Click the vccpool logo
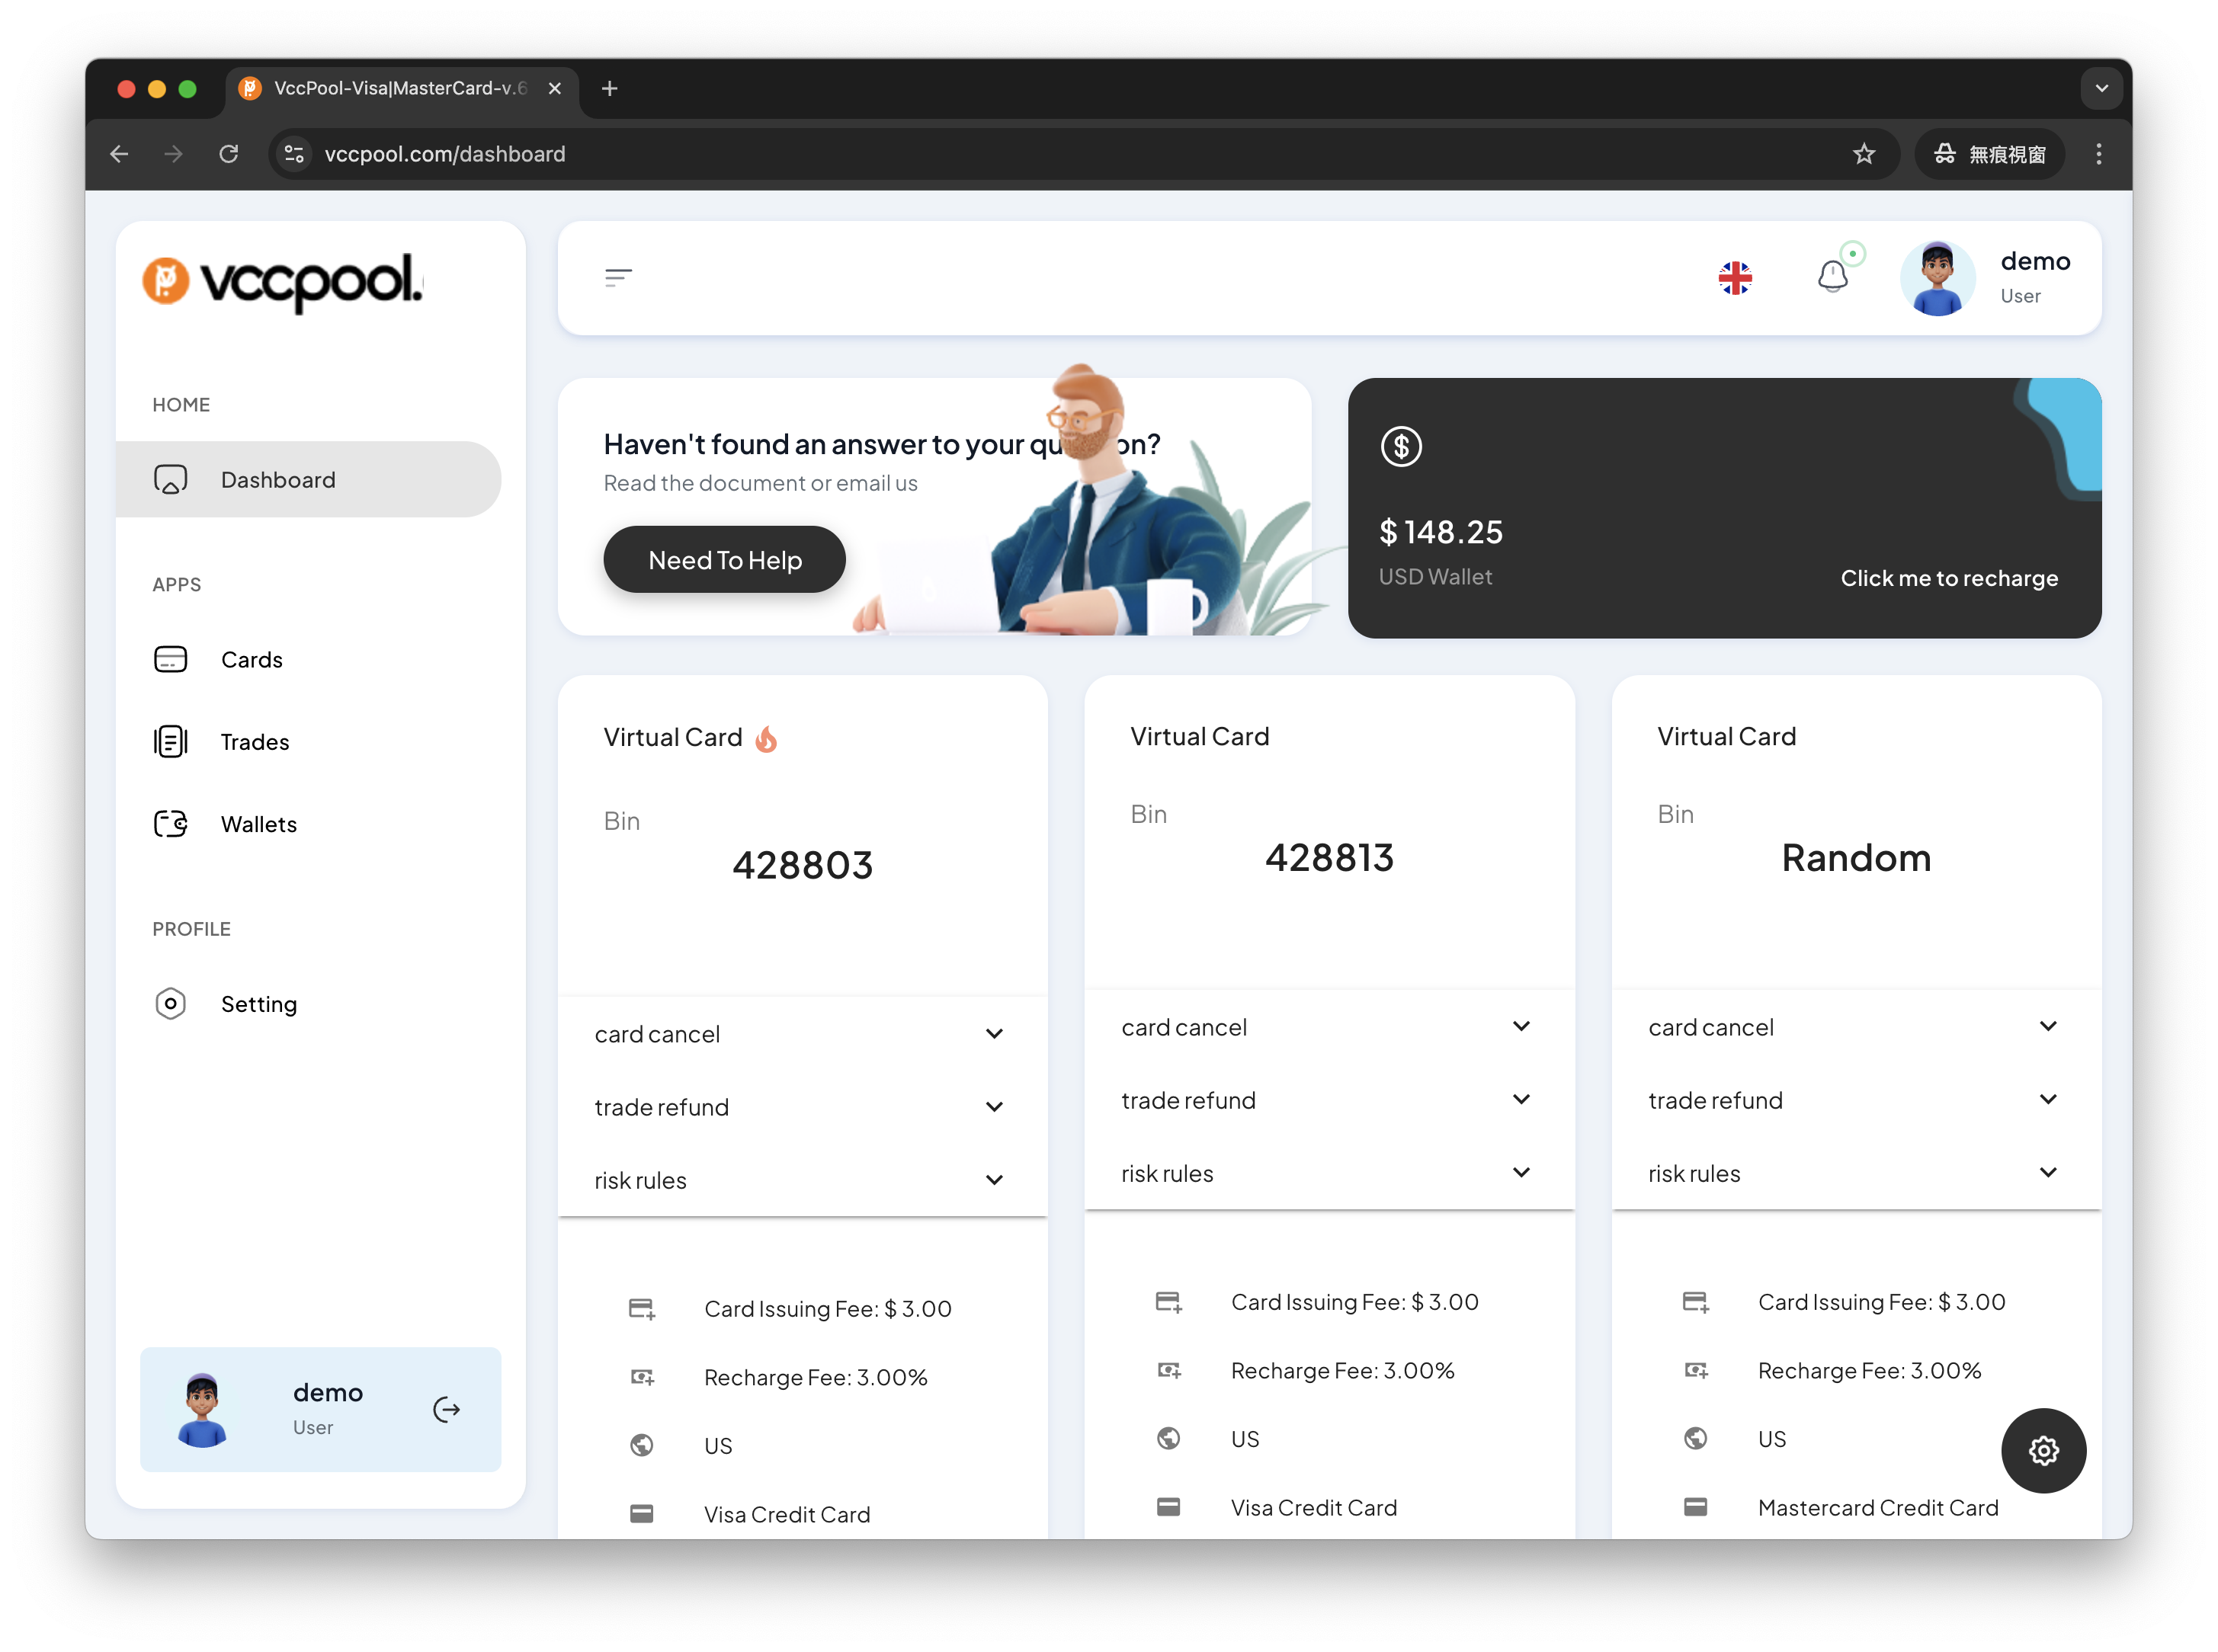Viewport: 2218px width, 1652px height. click(283, 280)
